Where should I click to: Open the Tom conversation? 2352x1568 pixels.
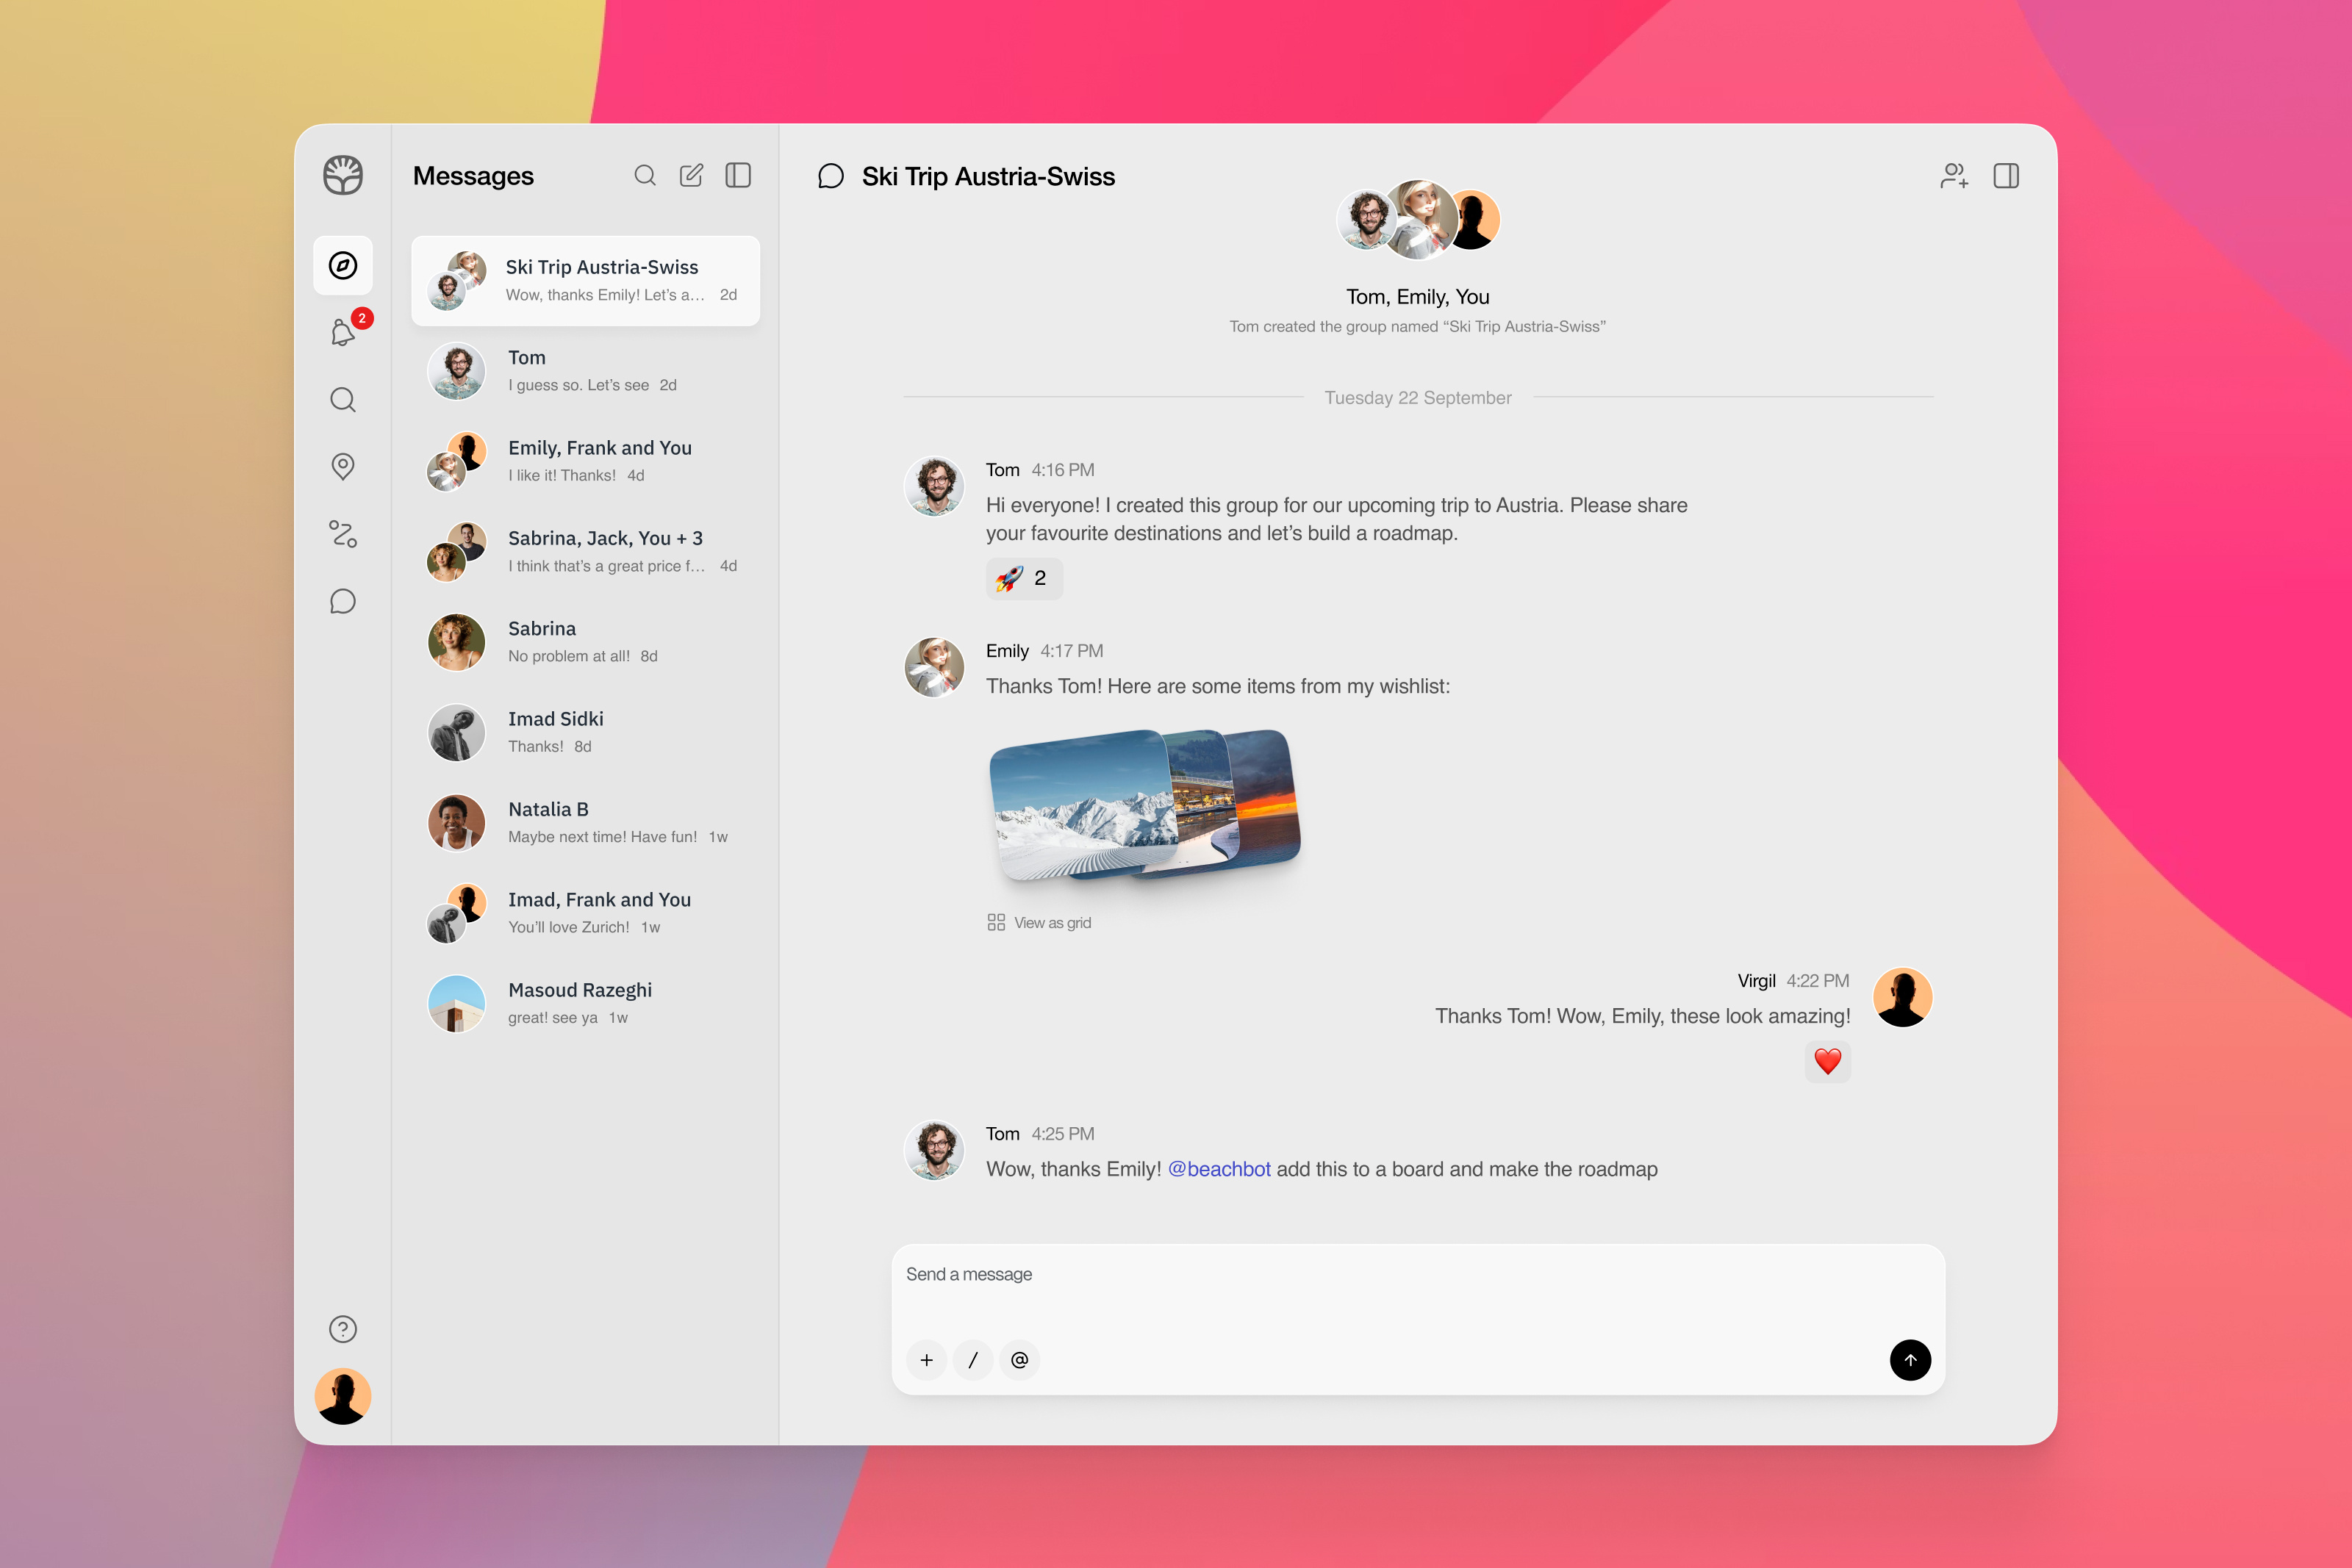click(586, 371)
